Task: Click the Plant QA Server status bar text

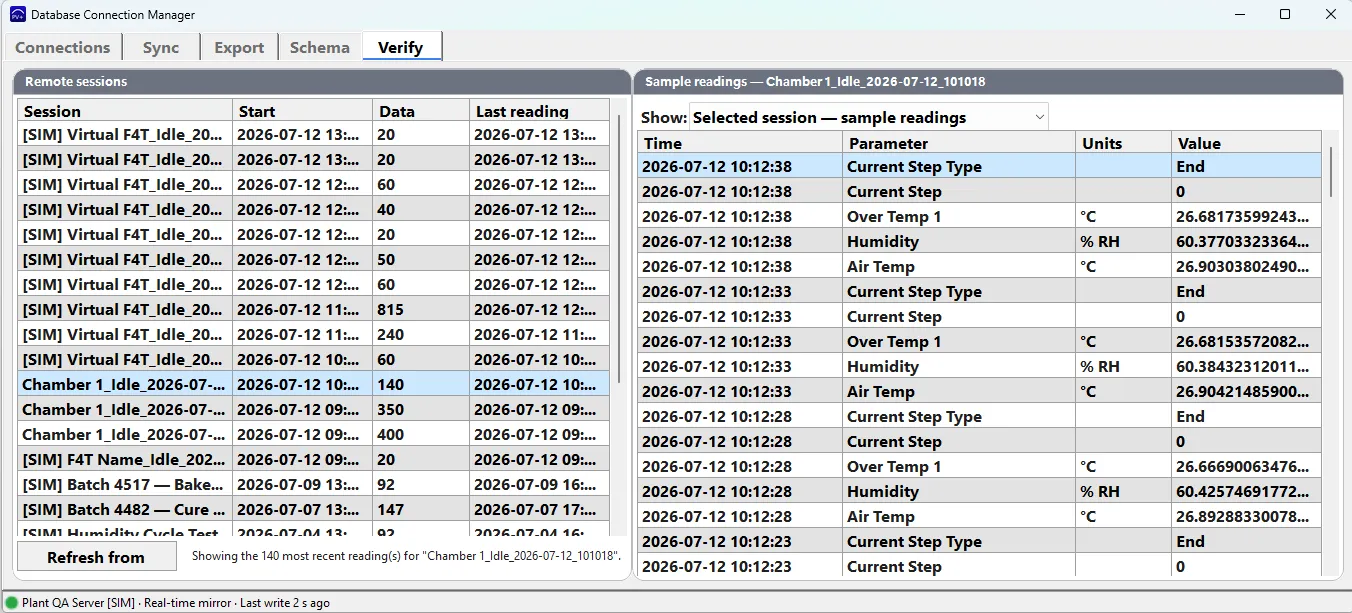Action: pos(176,603)
